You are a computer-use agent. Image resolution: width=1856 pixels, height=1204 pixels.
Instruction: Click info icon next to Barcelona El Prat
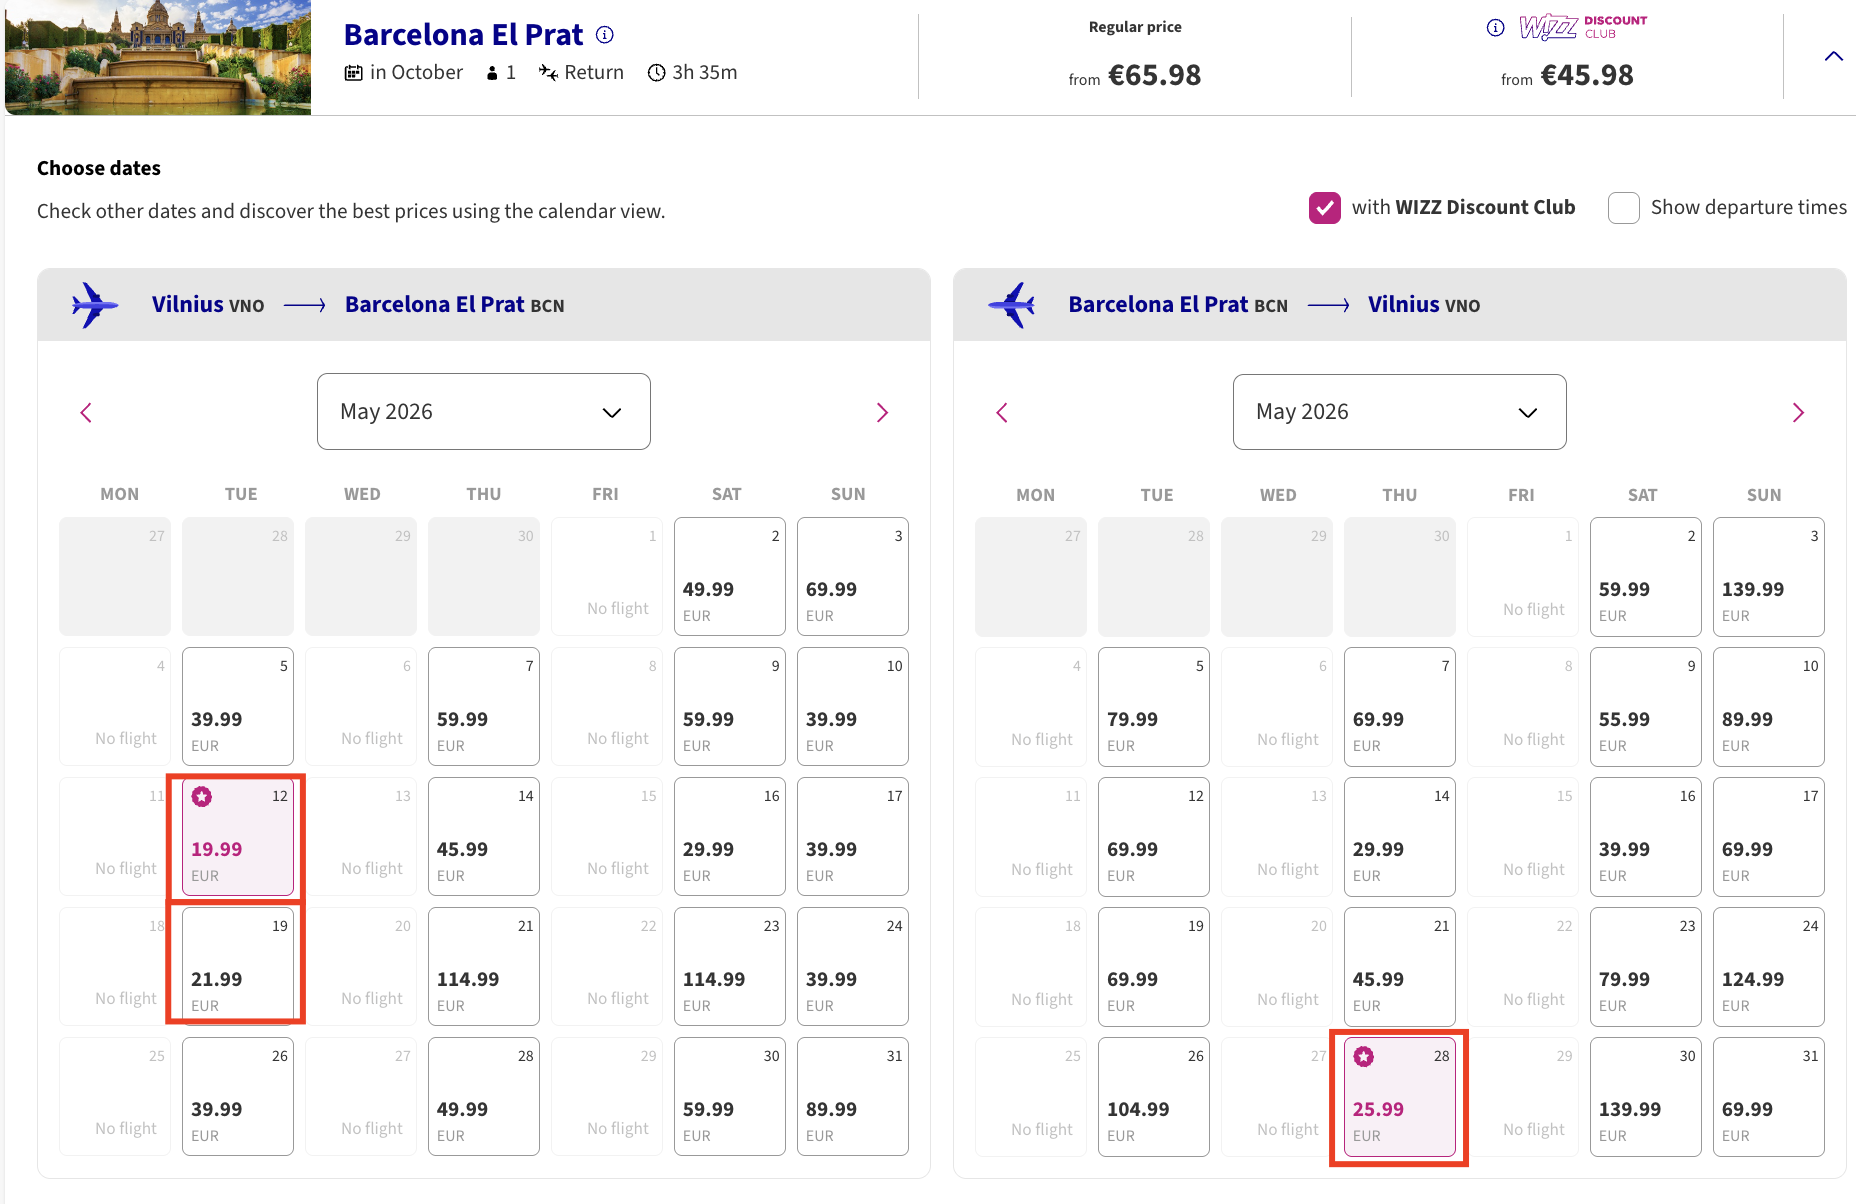pos(605,35)
